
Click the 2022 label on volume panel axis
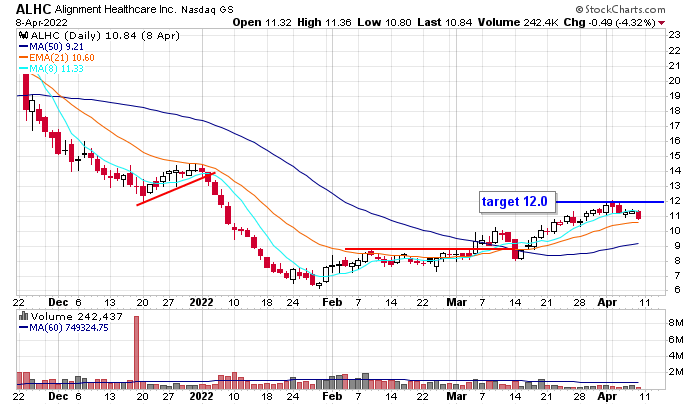pos(201,397)
